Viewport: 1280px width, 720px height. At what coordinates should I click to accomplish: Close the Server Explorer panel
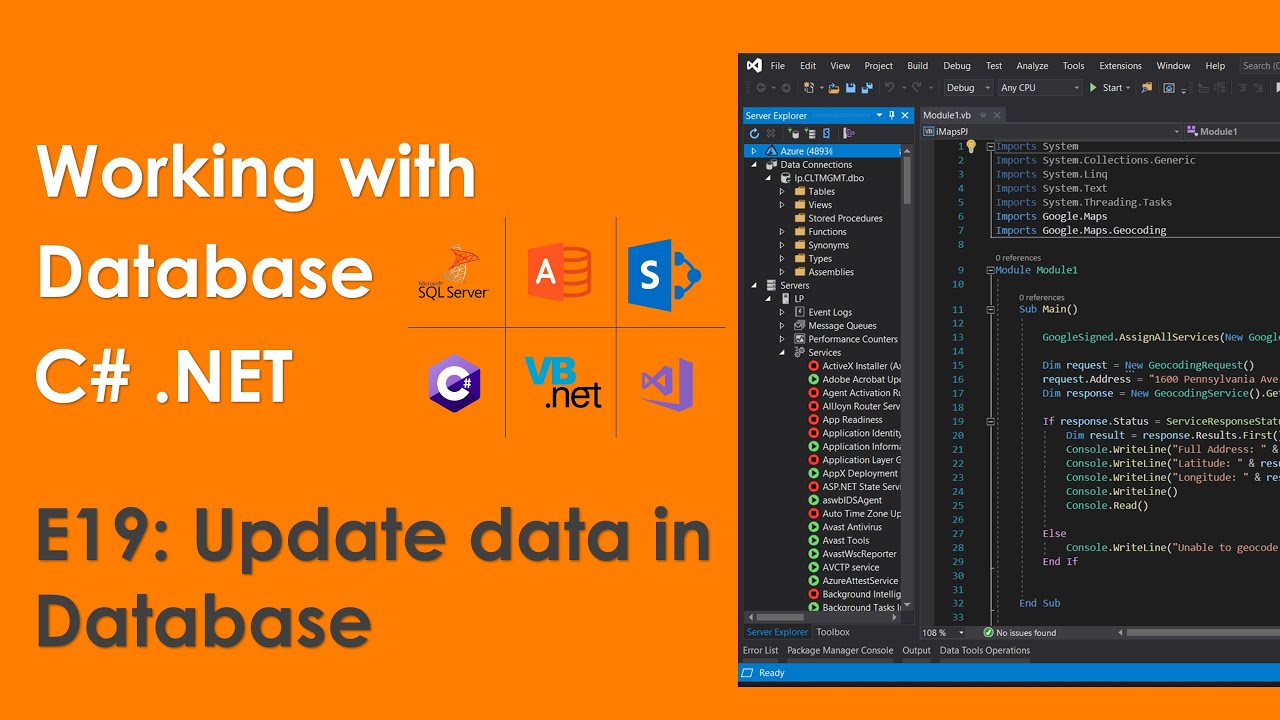point(905,116)
